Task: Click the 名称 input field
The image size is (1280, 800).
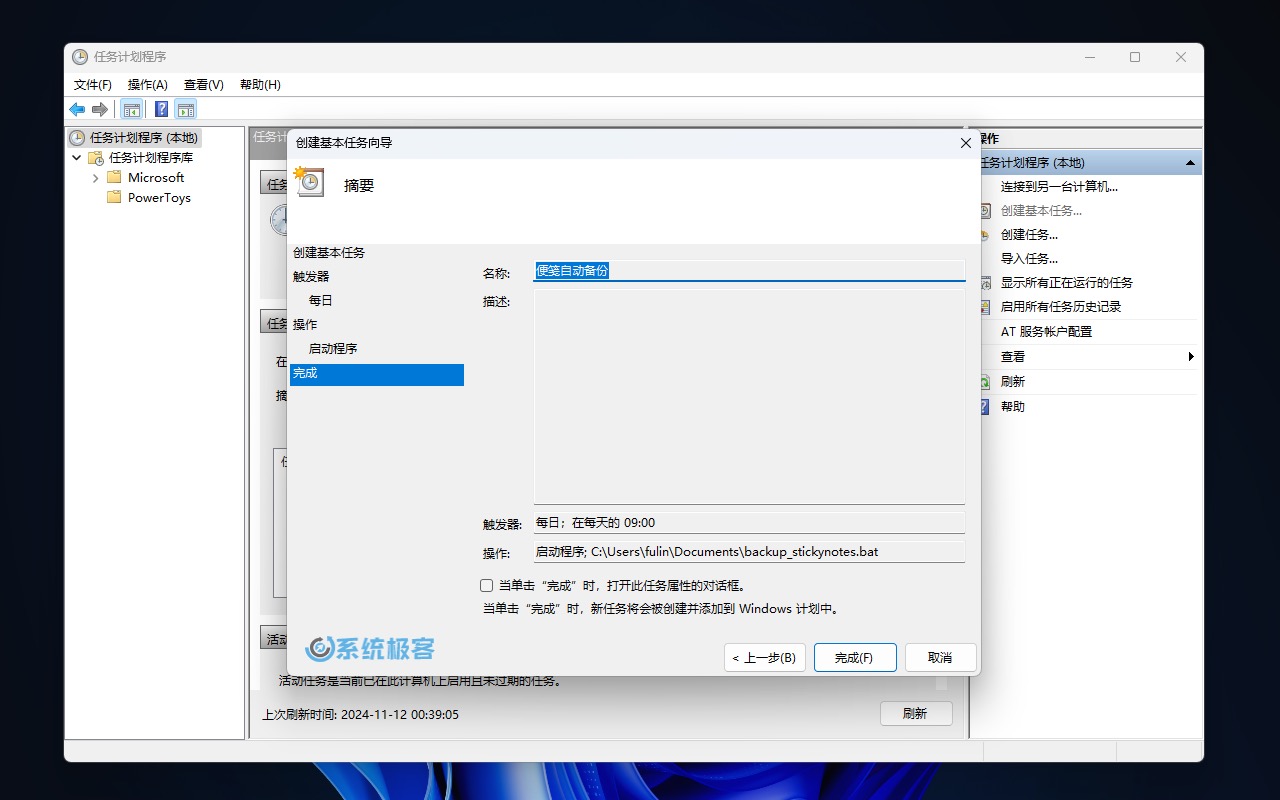Action: click(749, 271)
